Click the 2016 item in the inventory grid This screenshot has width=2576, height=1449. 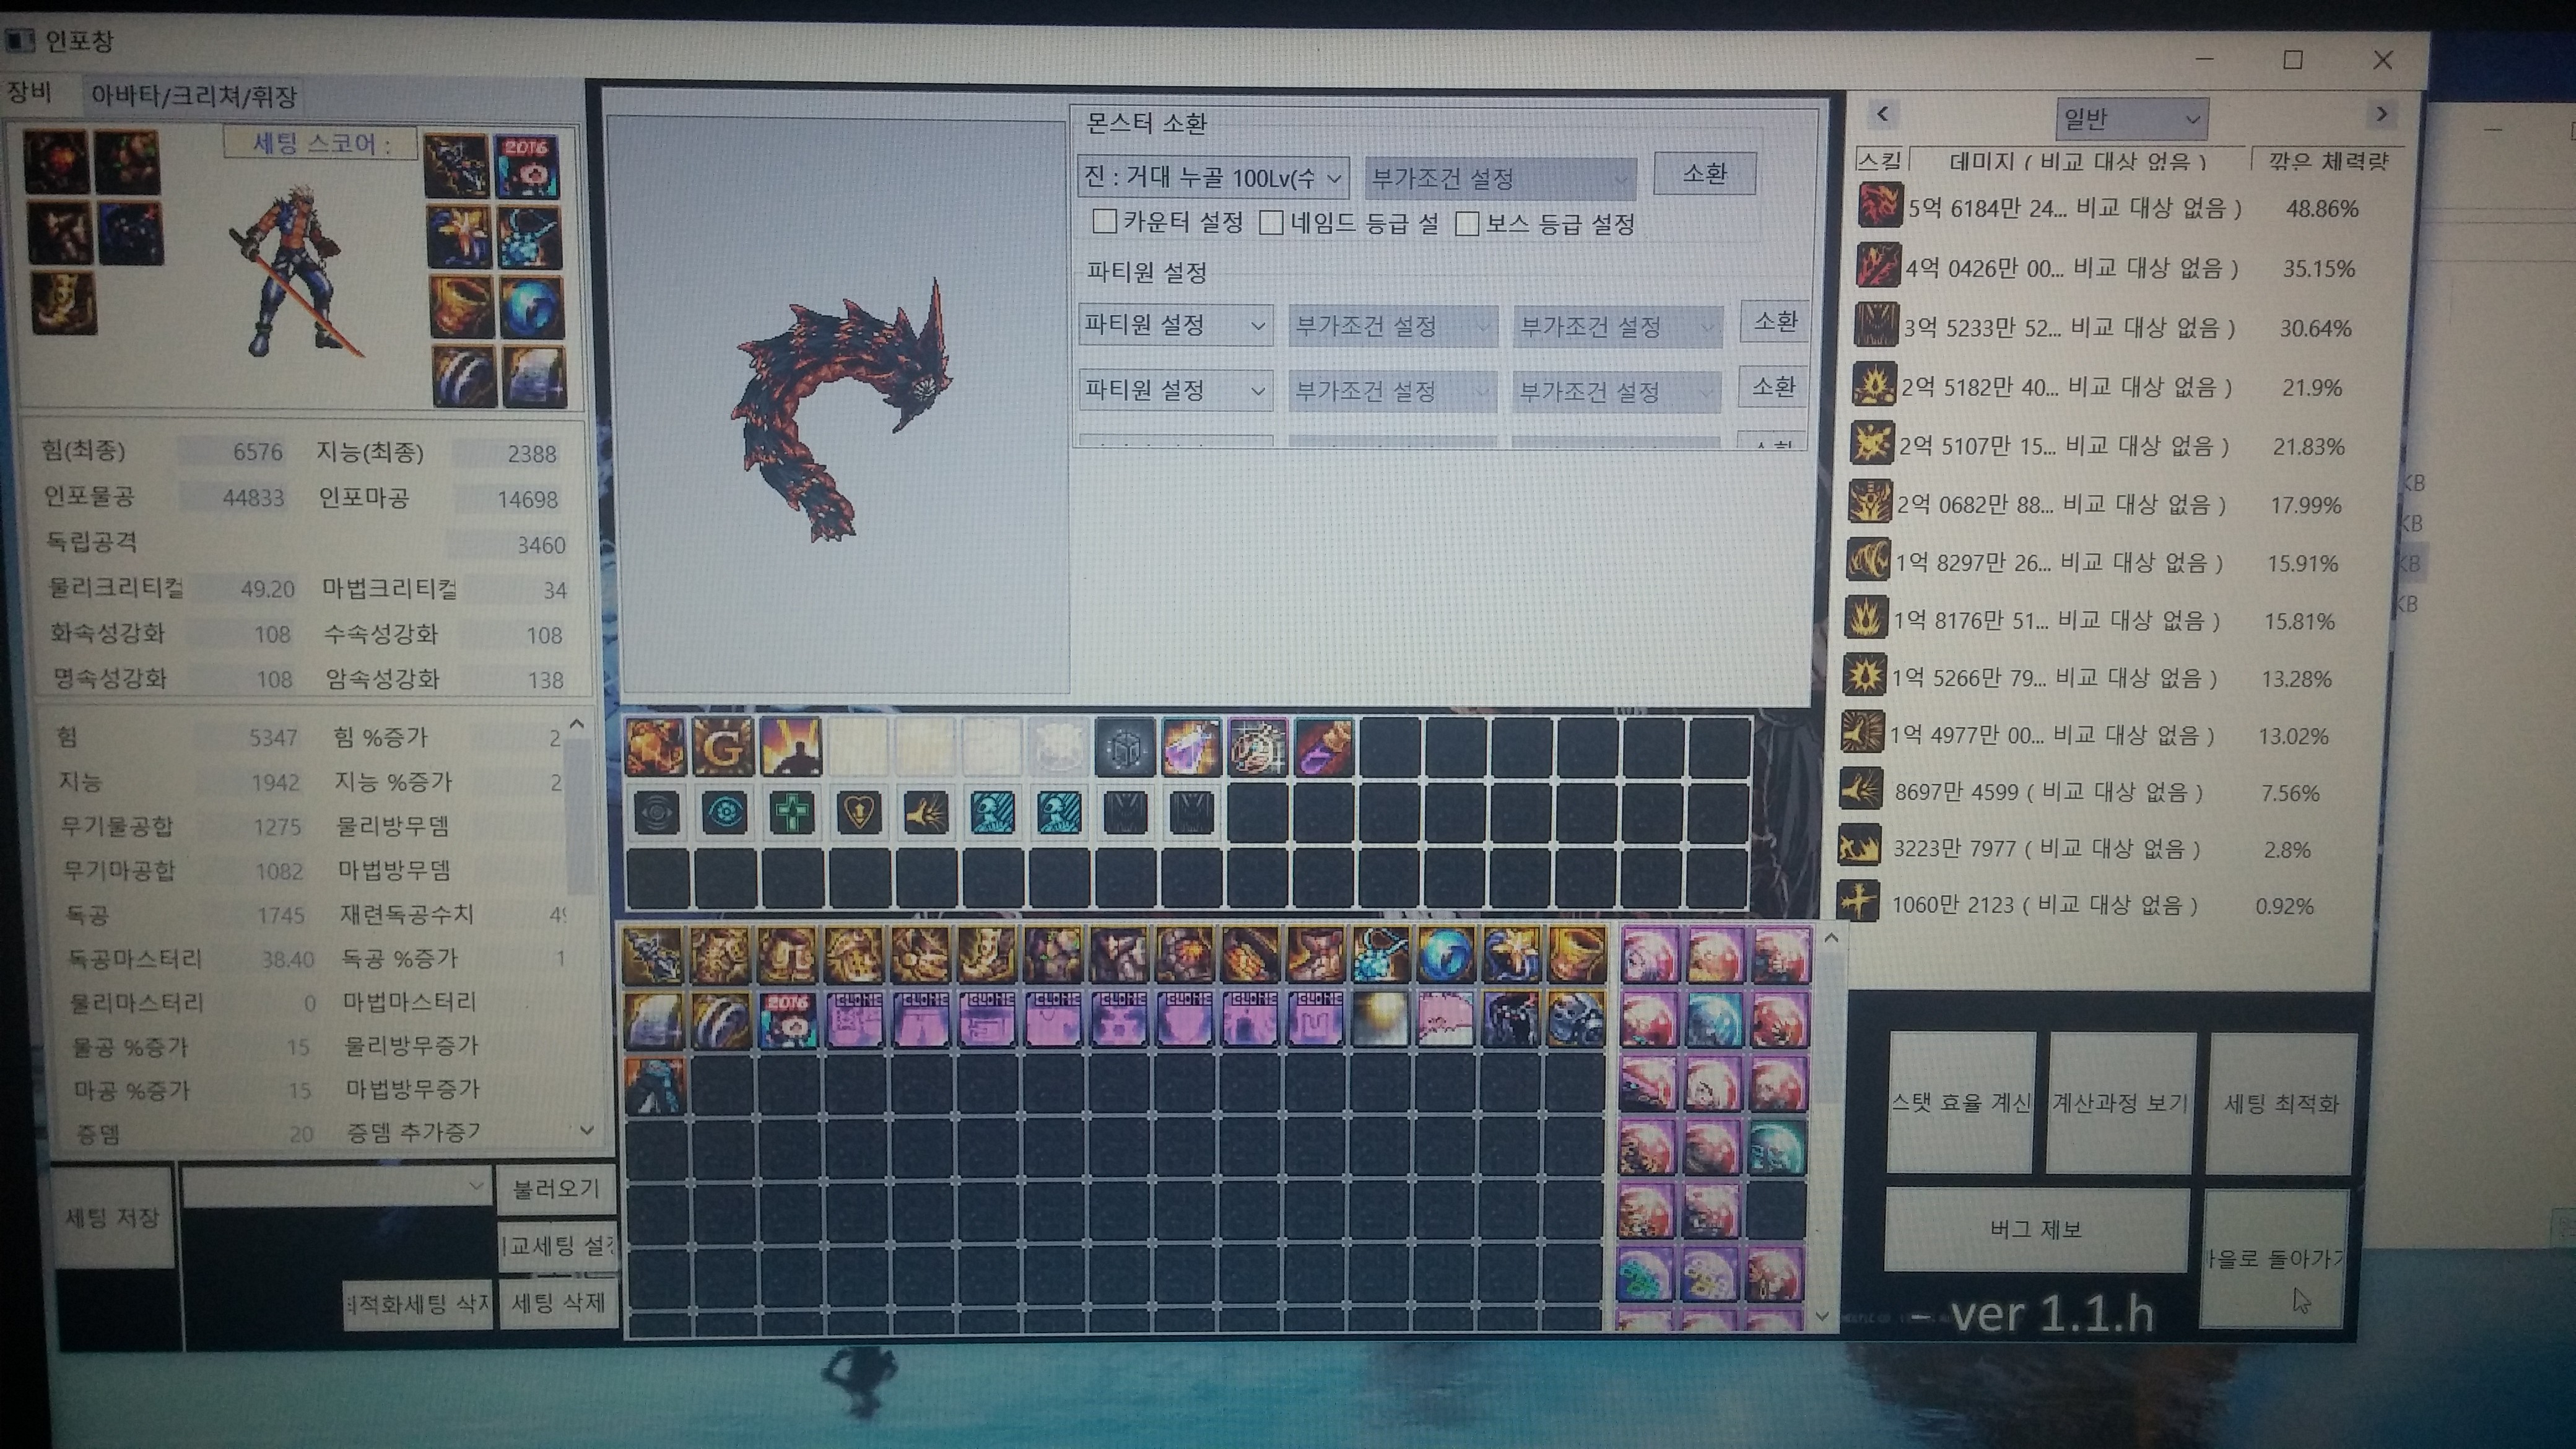pyautogui.click(x=787, y=1020)
